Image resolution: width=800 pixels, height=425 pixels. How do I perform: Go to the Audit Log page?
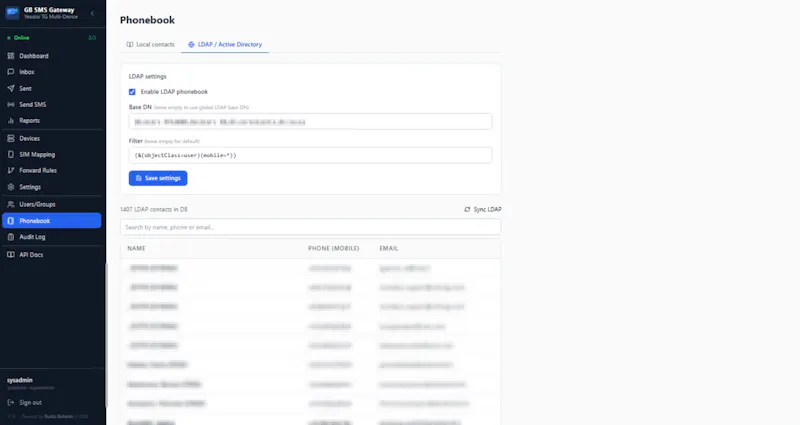point(53,237)
